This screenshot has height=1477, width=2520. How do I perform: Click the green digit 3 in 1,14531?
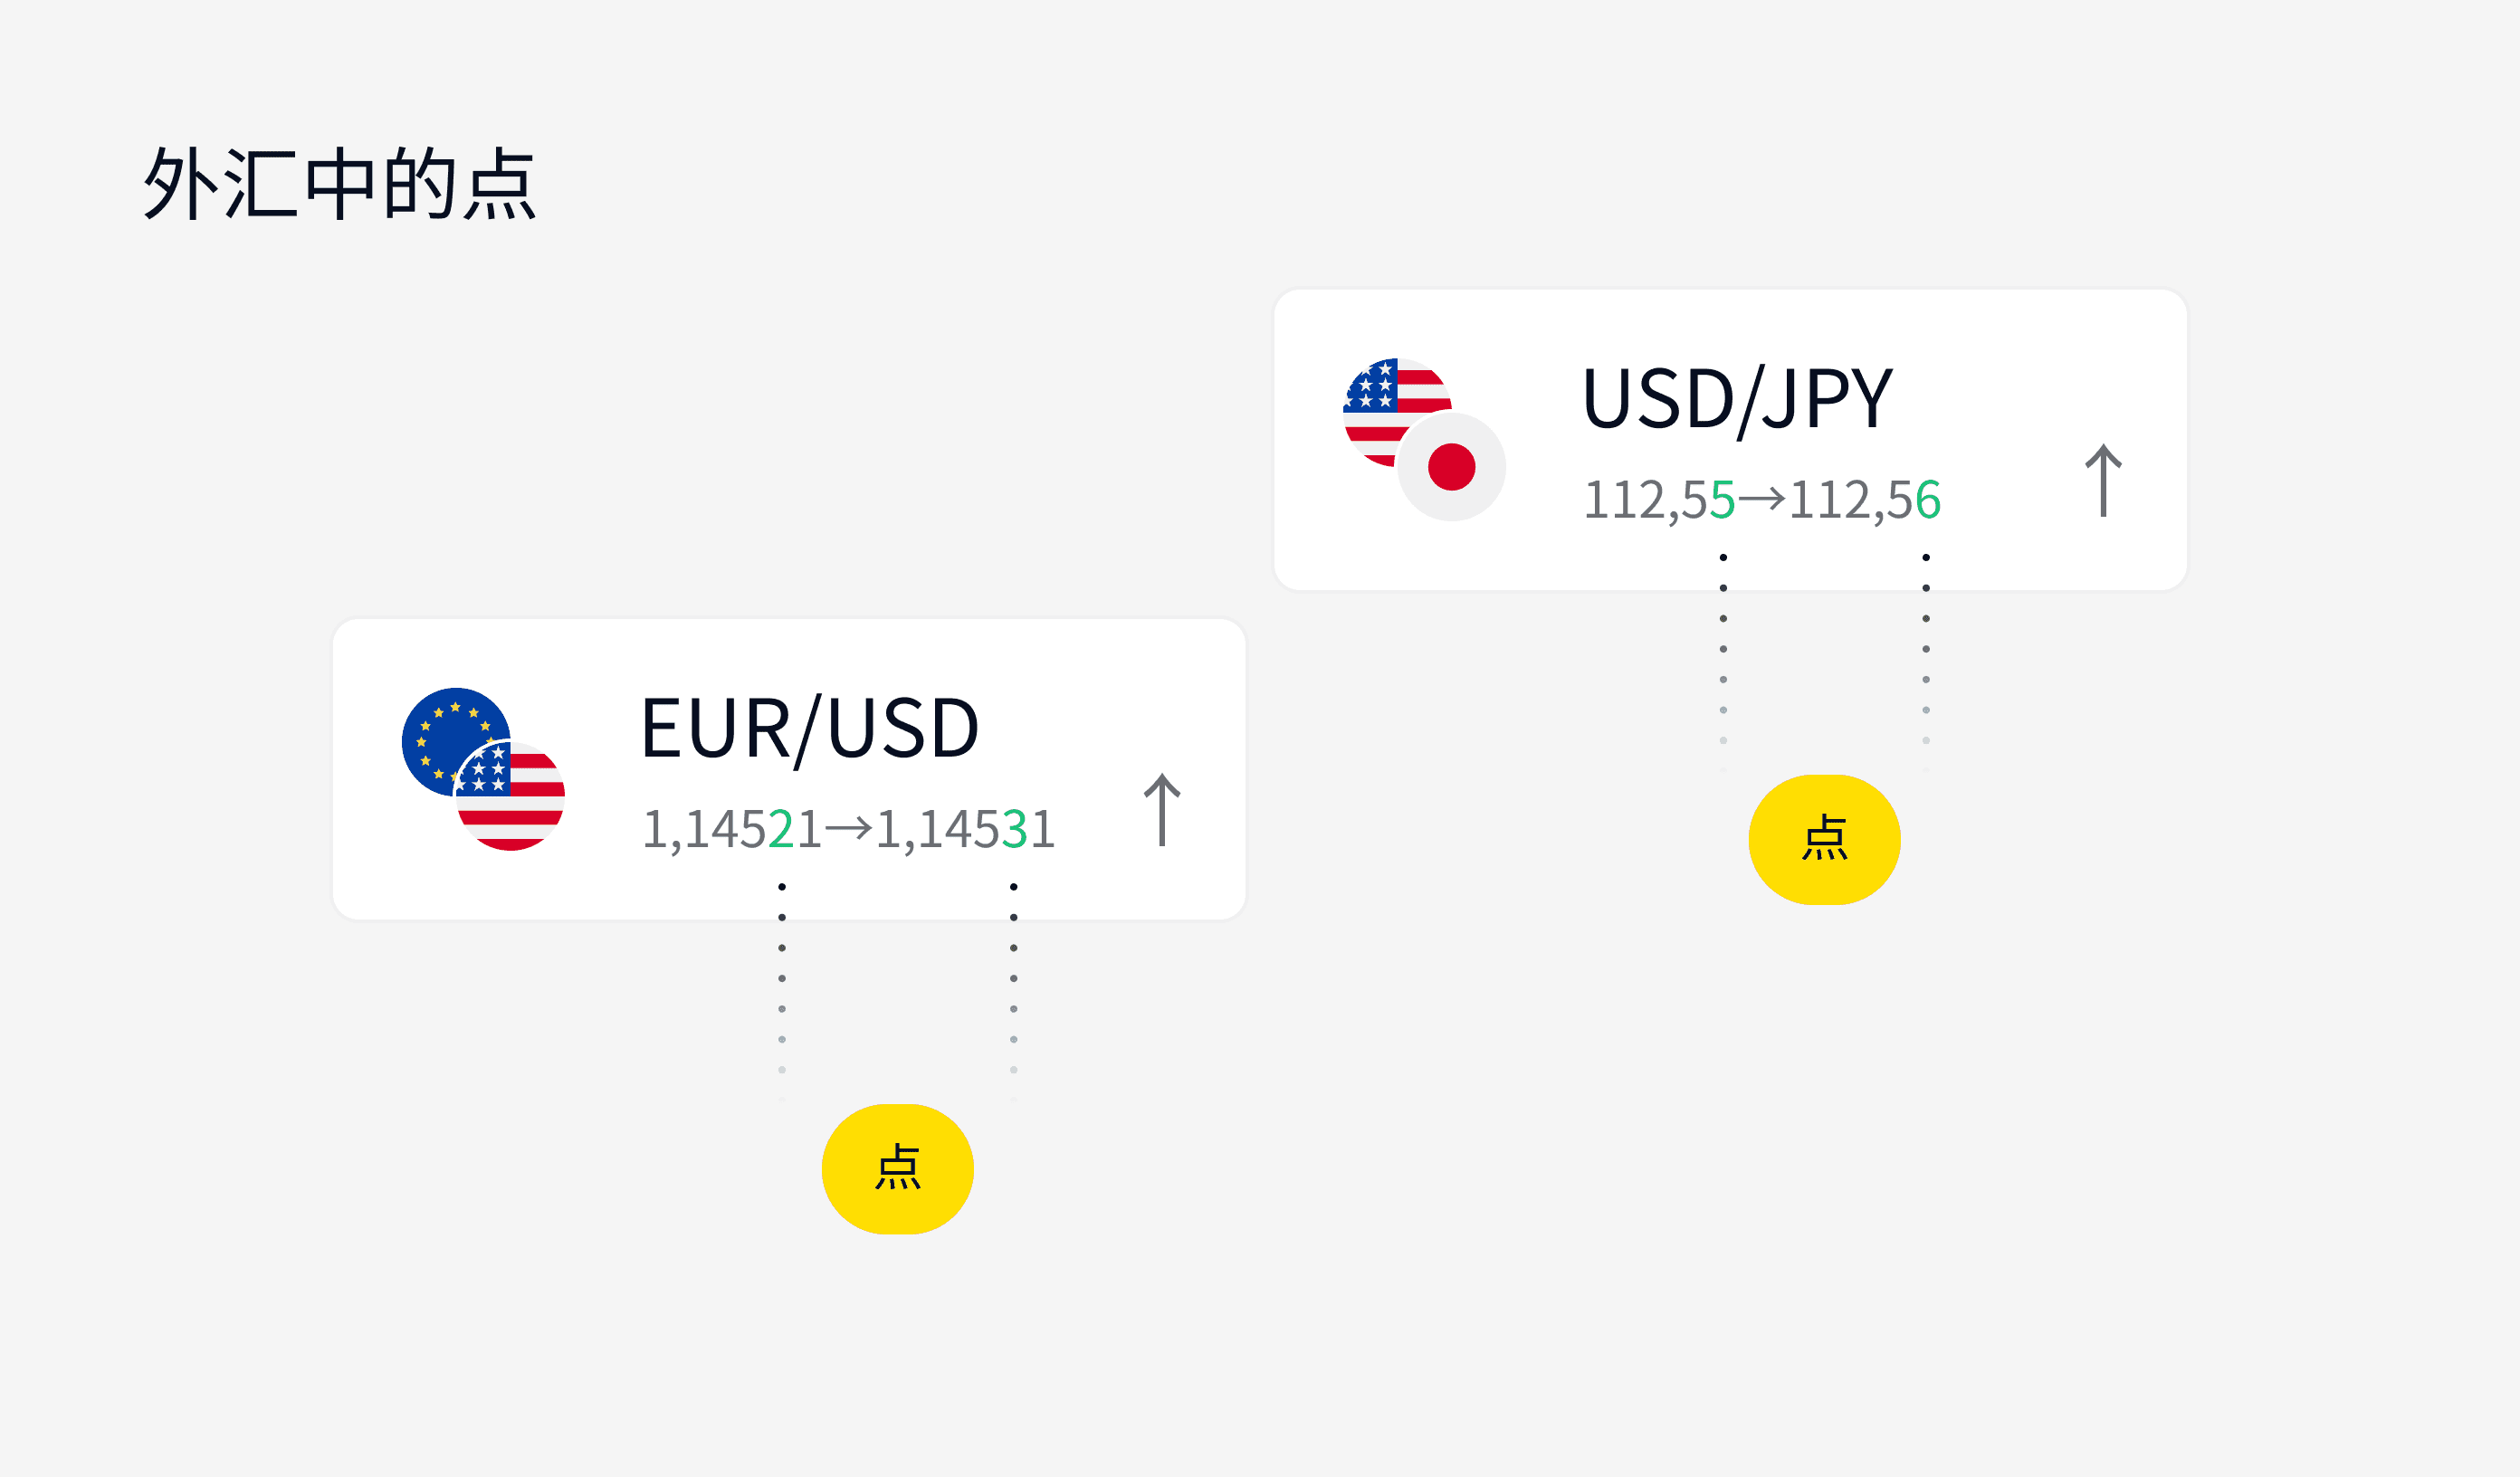(x=1014, y=830)
